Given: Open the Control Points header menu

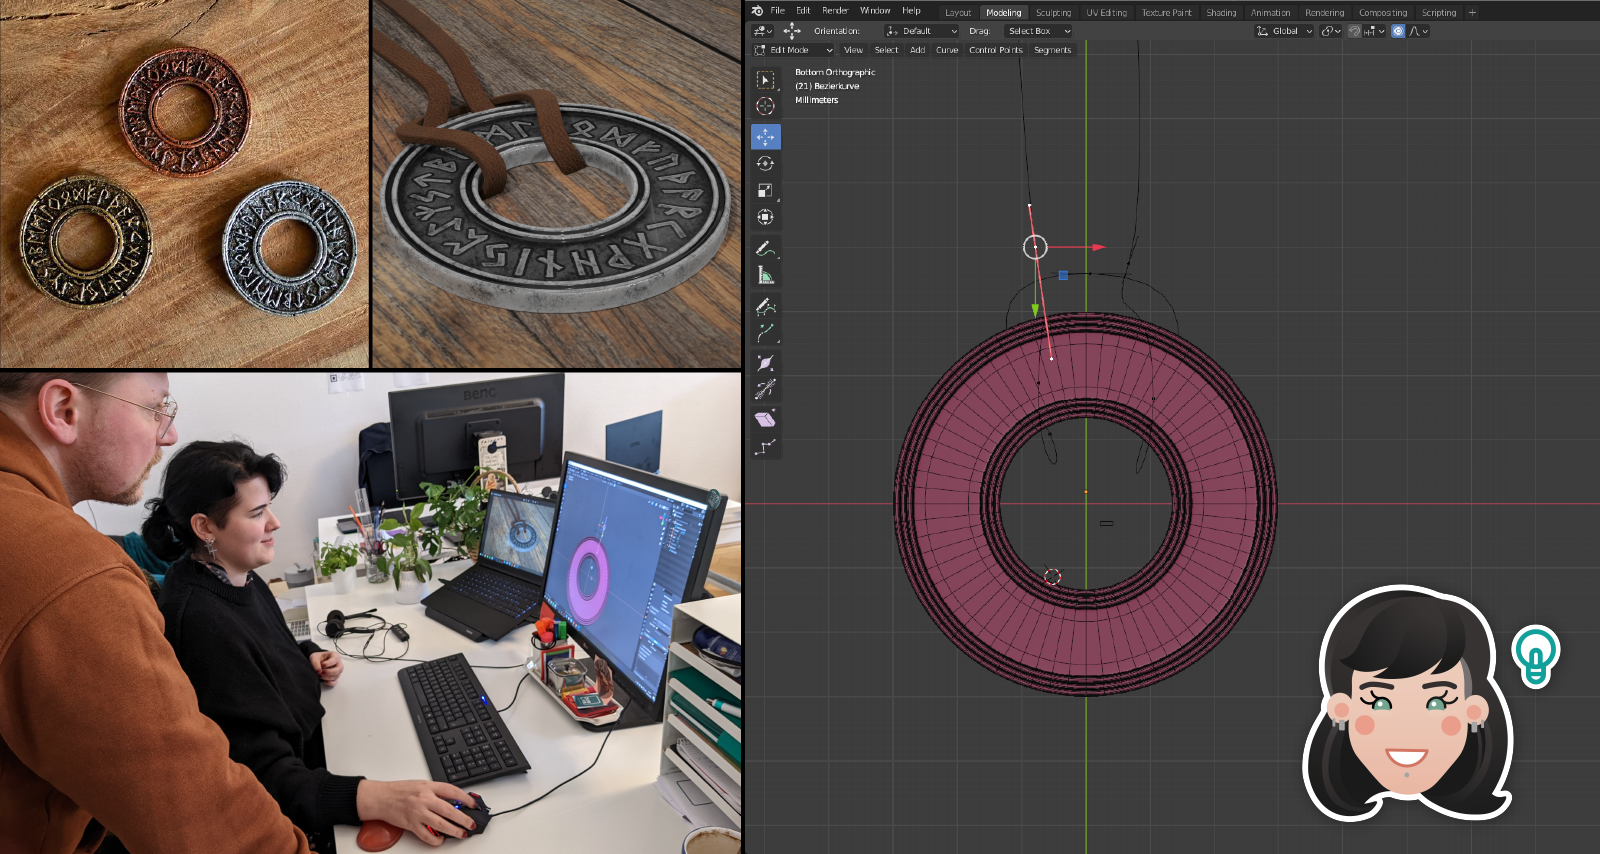Looking at the screenshot, I should [x=995, y=50].
